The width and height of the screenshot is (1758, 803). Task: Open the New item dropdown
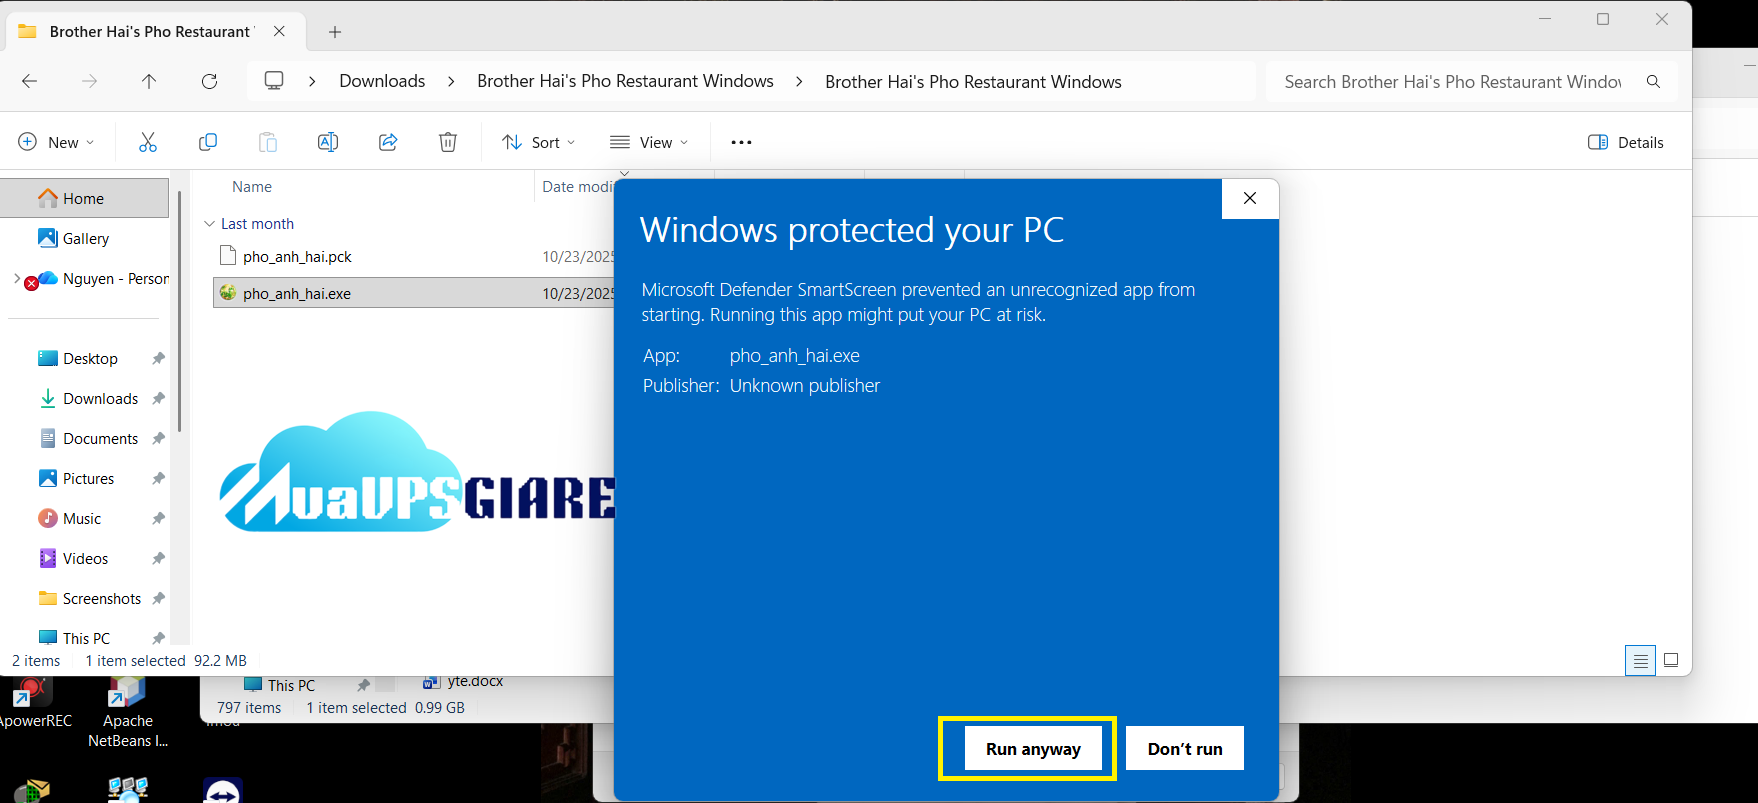[x=56, y=142]
